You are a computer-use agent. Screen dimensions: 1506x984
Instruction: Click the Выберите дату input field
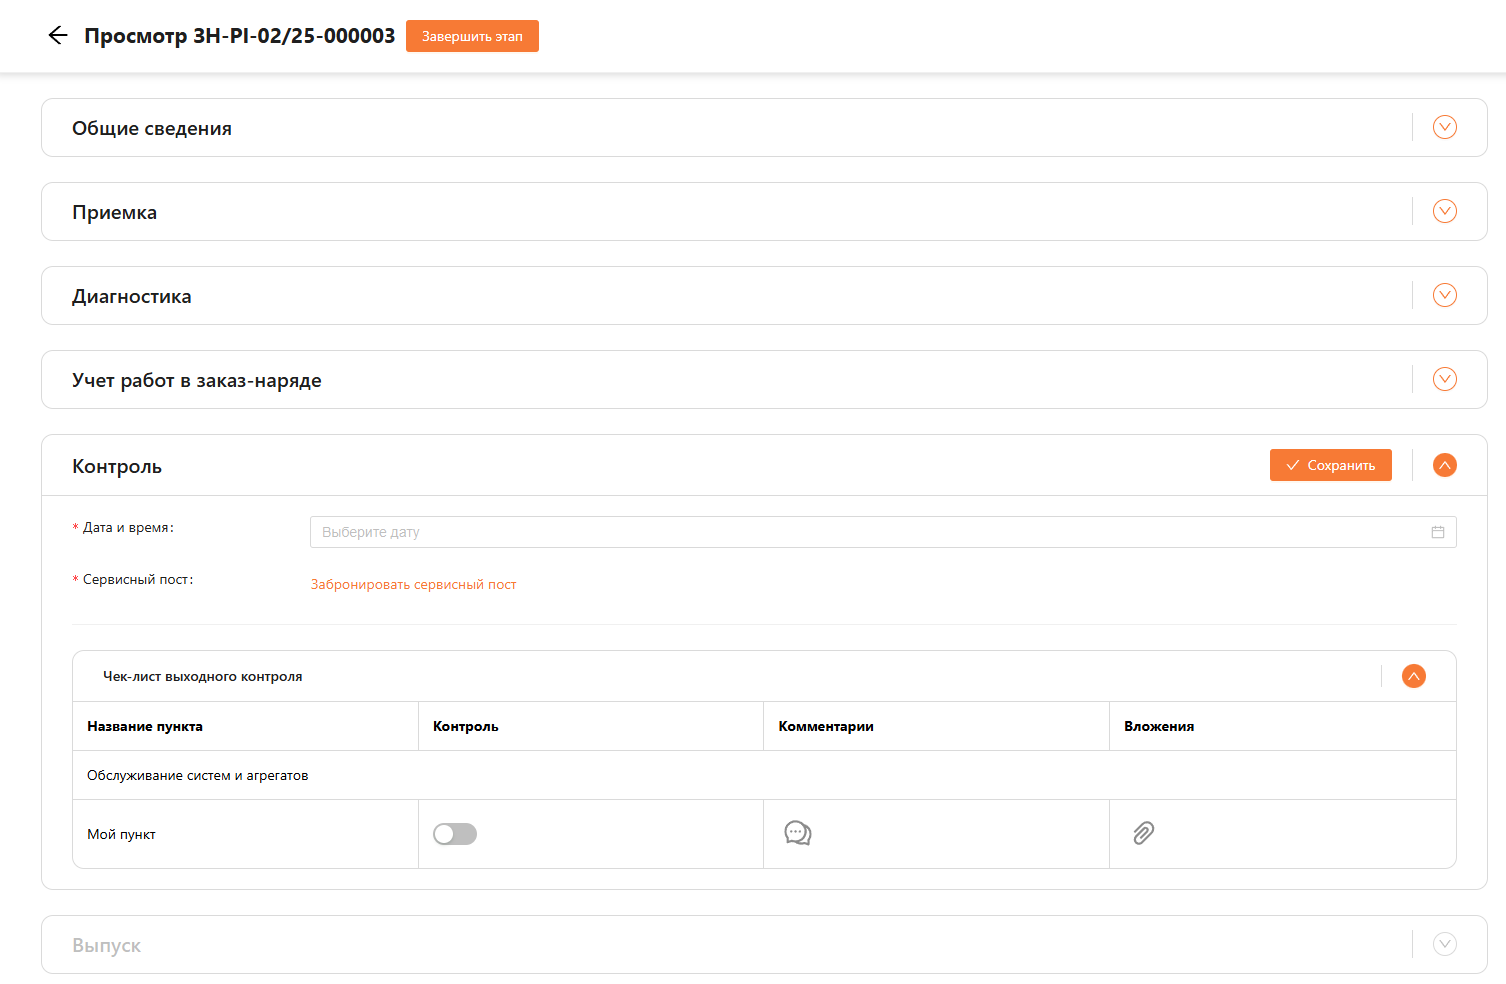pyautogui.click(x=870, y=532)
